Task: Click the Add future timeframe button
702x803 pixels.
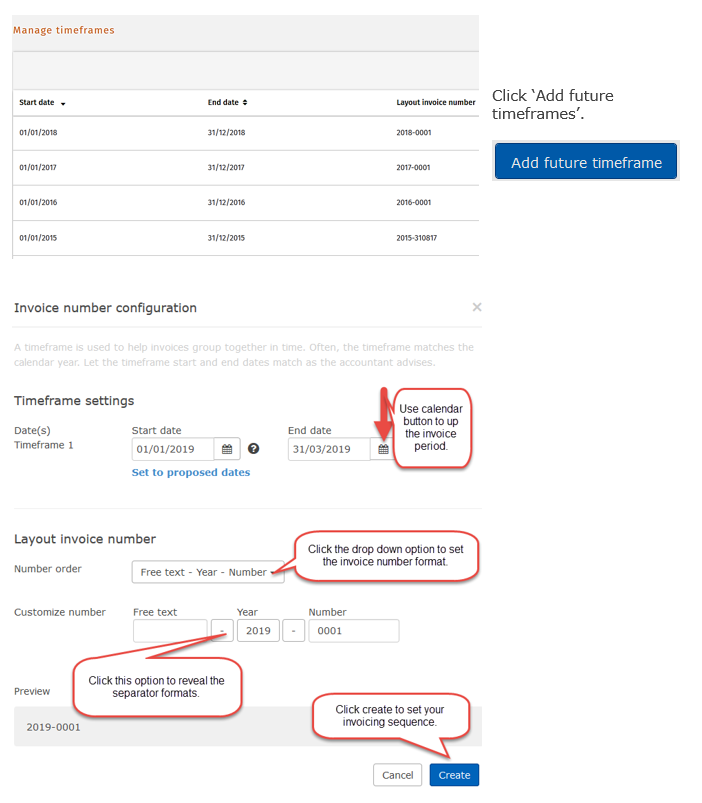Action: 586,161
